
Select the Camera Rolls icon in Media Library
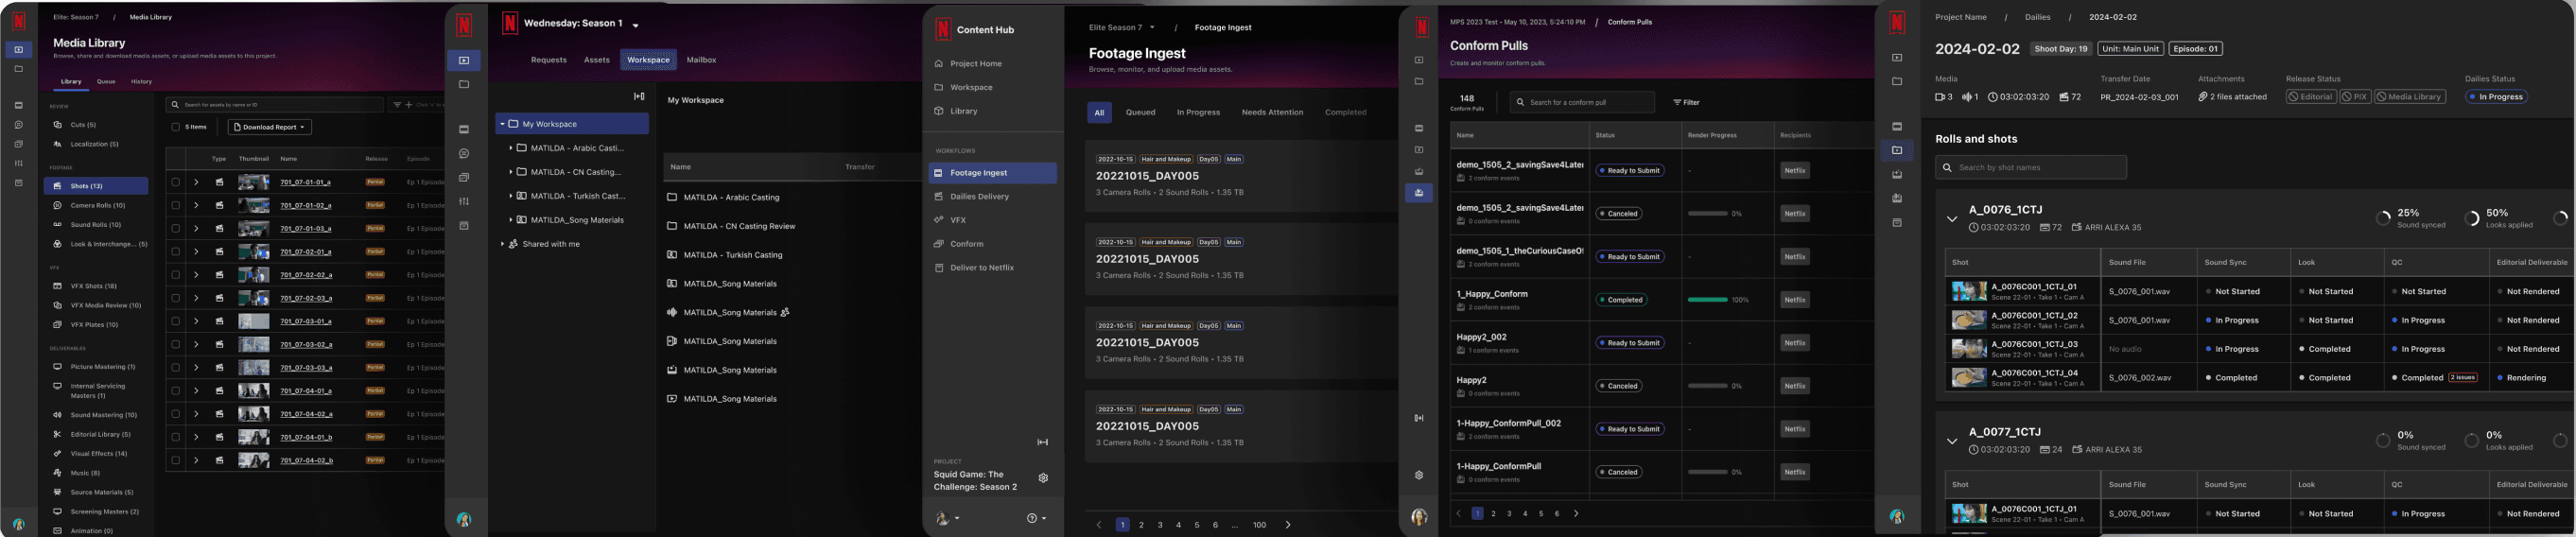click(x=57, y=205)
